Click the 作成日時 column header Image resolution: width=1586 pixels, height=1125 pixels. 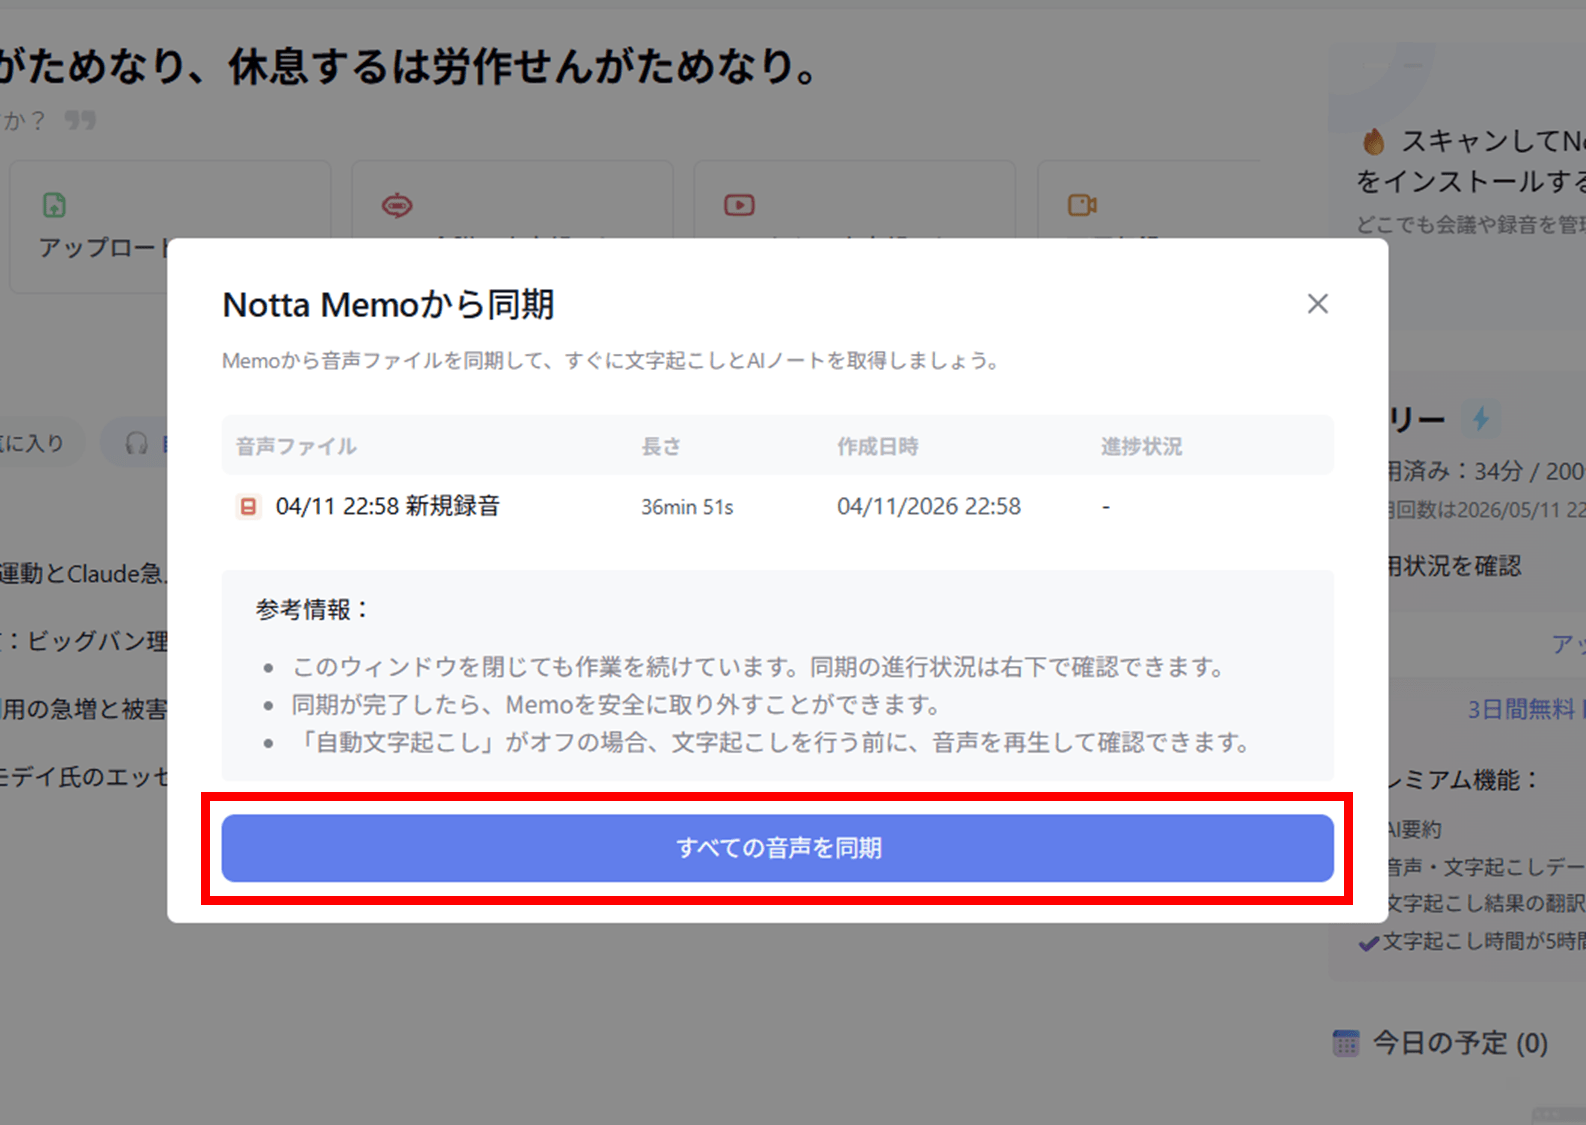tap(877, 446)
